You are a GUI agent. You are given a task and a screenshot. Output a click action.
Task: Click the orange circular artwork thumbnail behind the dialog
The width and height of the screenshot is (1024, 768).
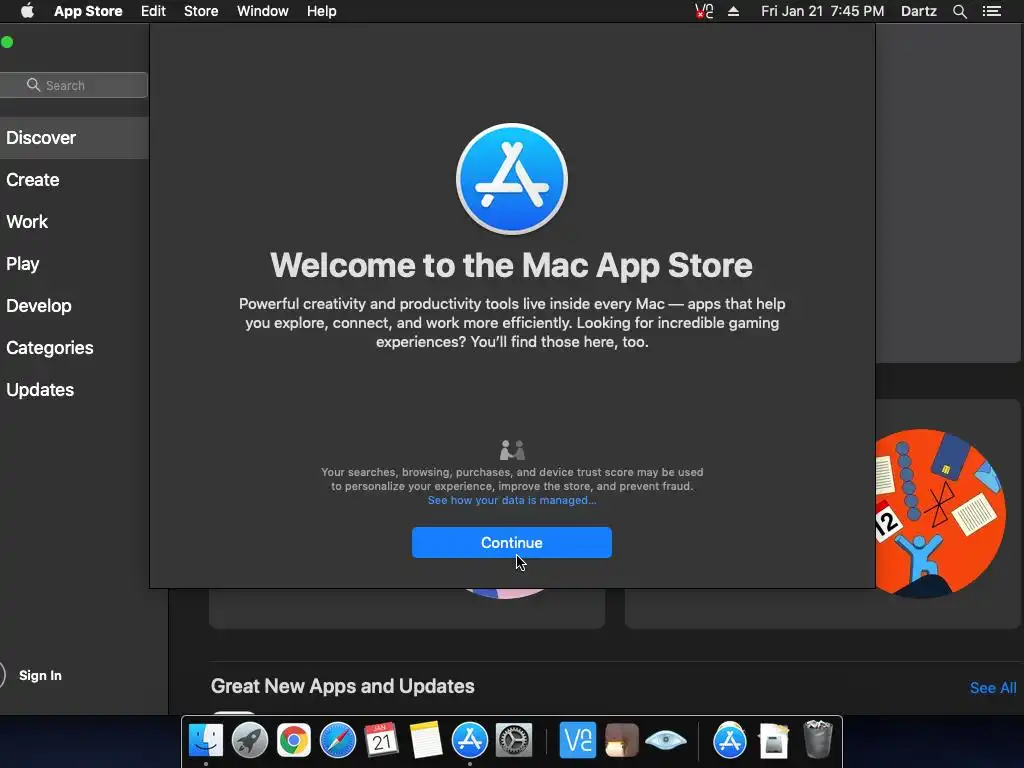[940, 513]
